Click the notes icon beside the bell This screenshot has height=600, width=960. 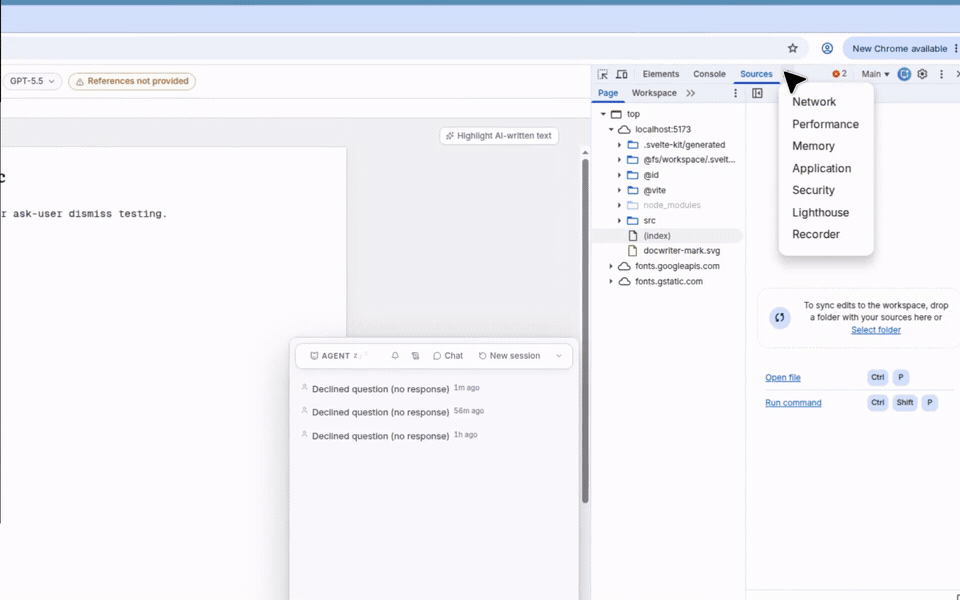click(416, 356)
